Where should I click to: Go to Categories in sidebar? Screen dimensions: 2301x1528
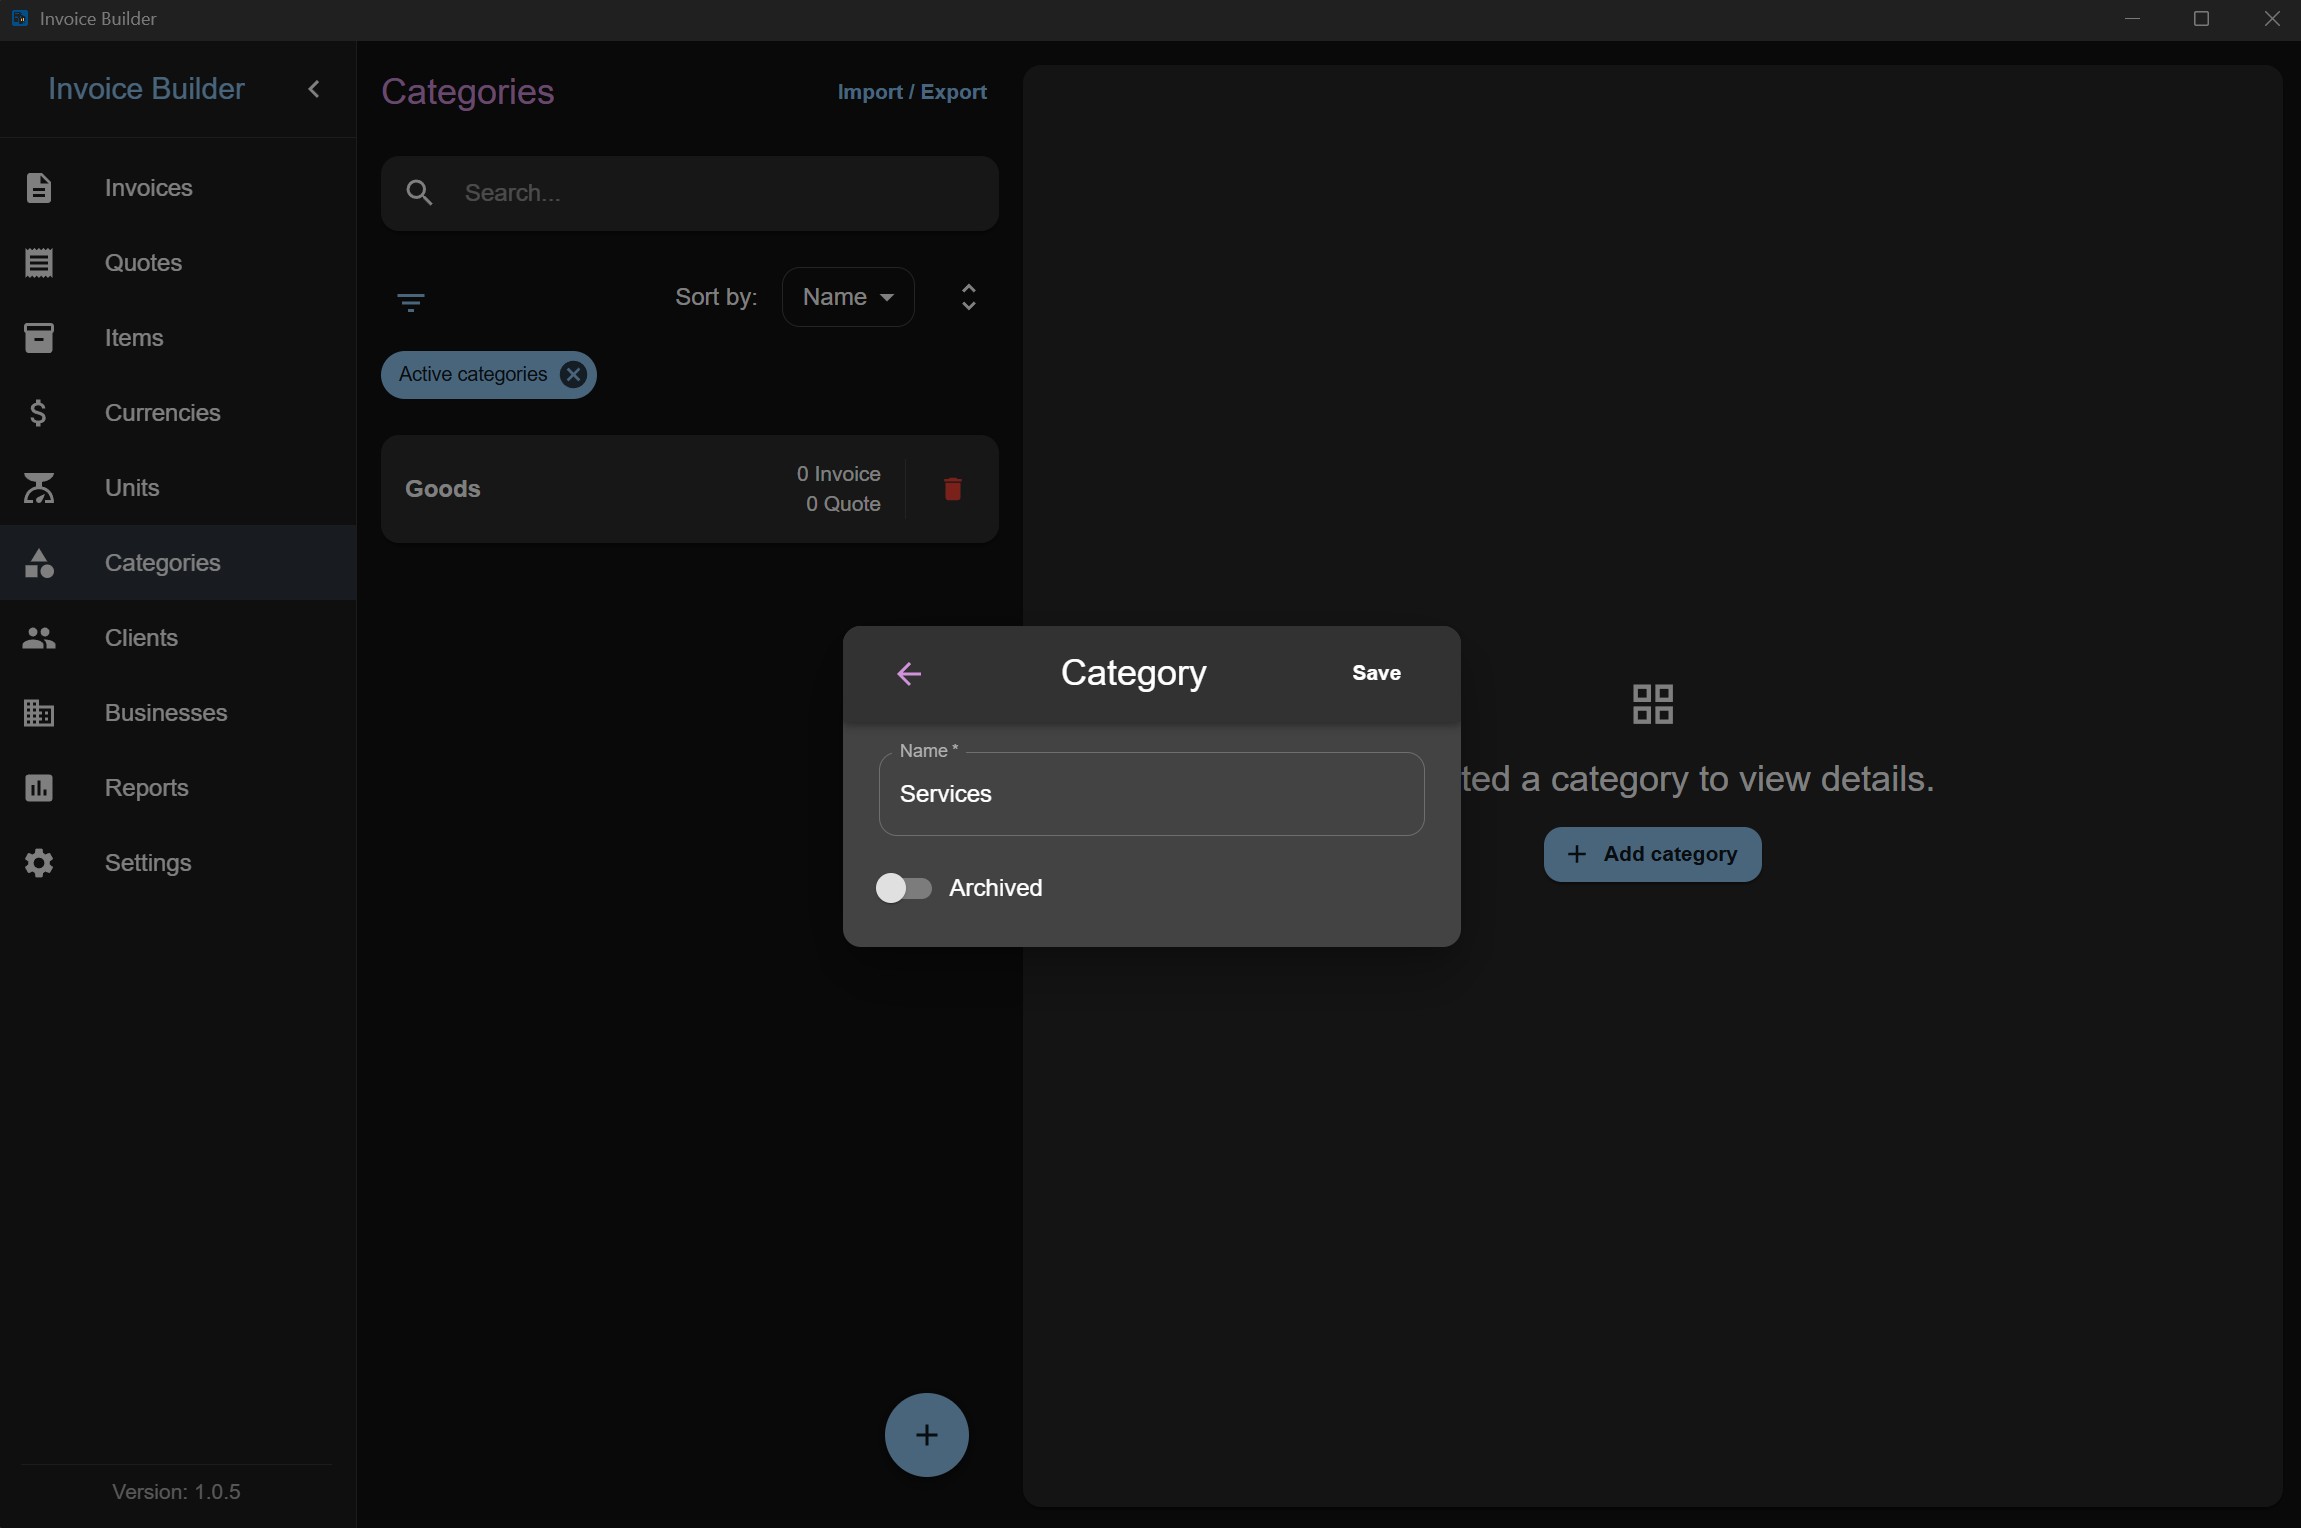[x=178, y=563]
